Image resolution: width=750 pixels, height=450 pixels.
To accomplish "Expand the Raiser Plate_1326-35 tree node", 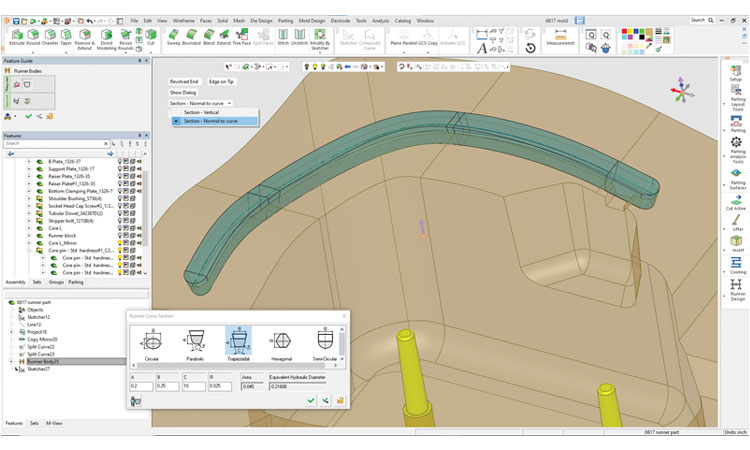I will click(29, 176).
